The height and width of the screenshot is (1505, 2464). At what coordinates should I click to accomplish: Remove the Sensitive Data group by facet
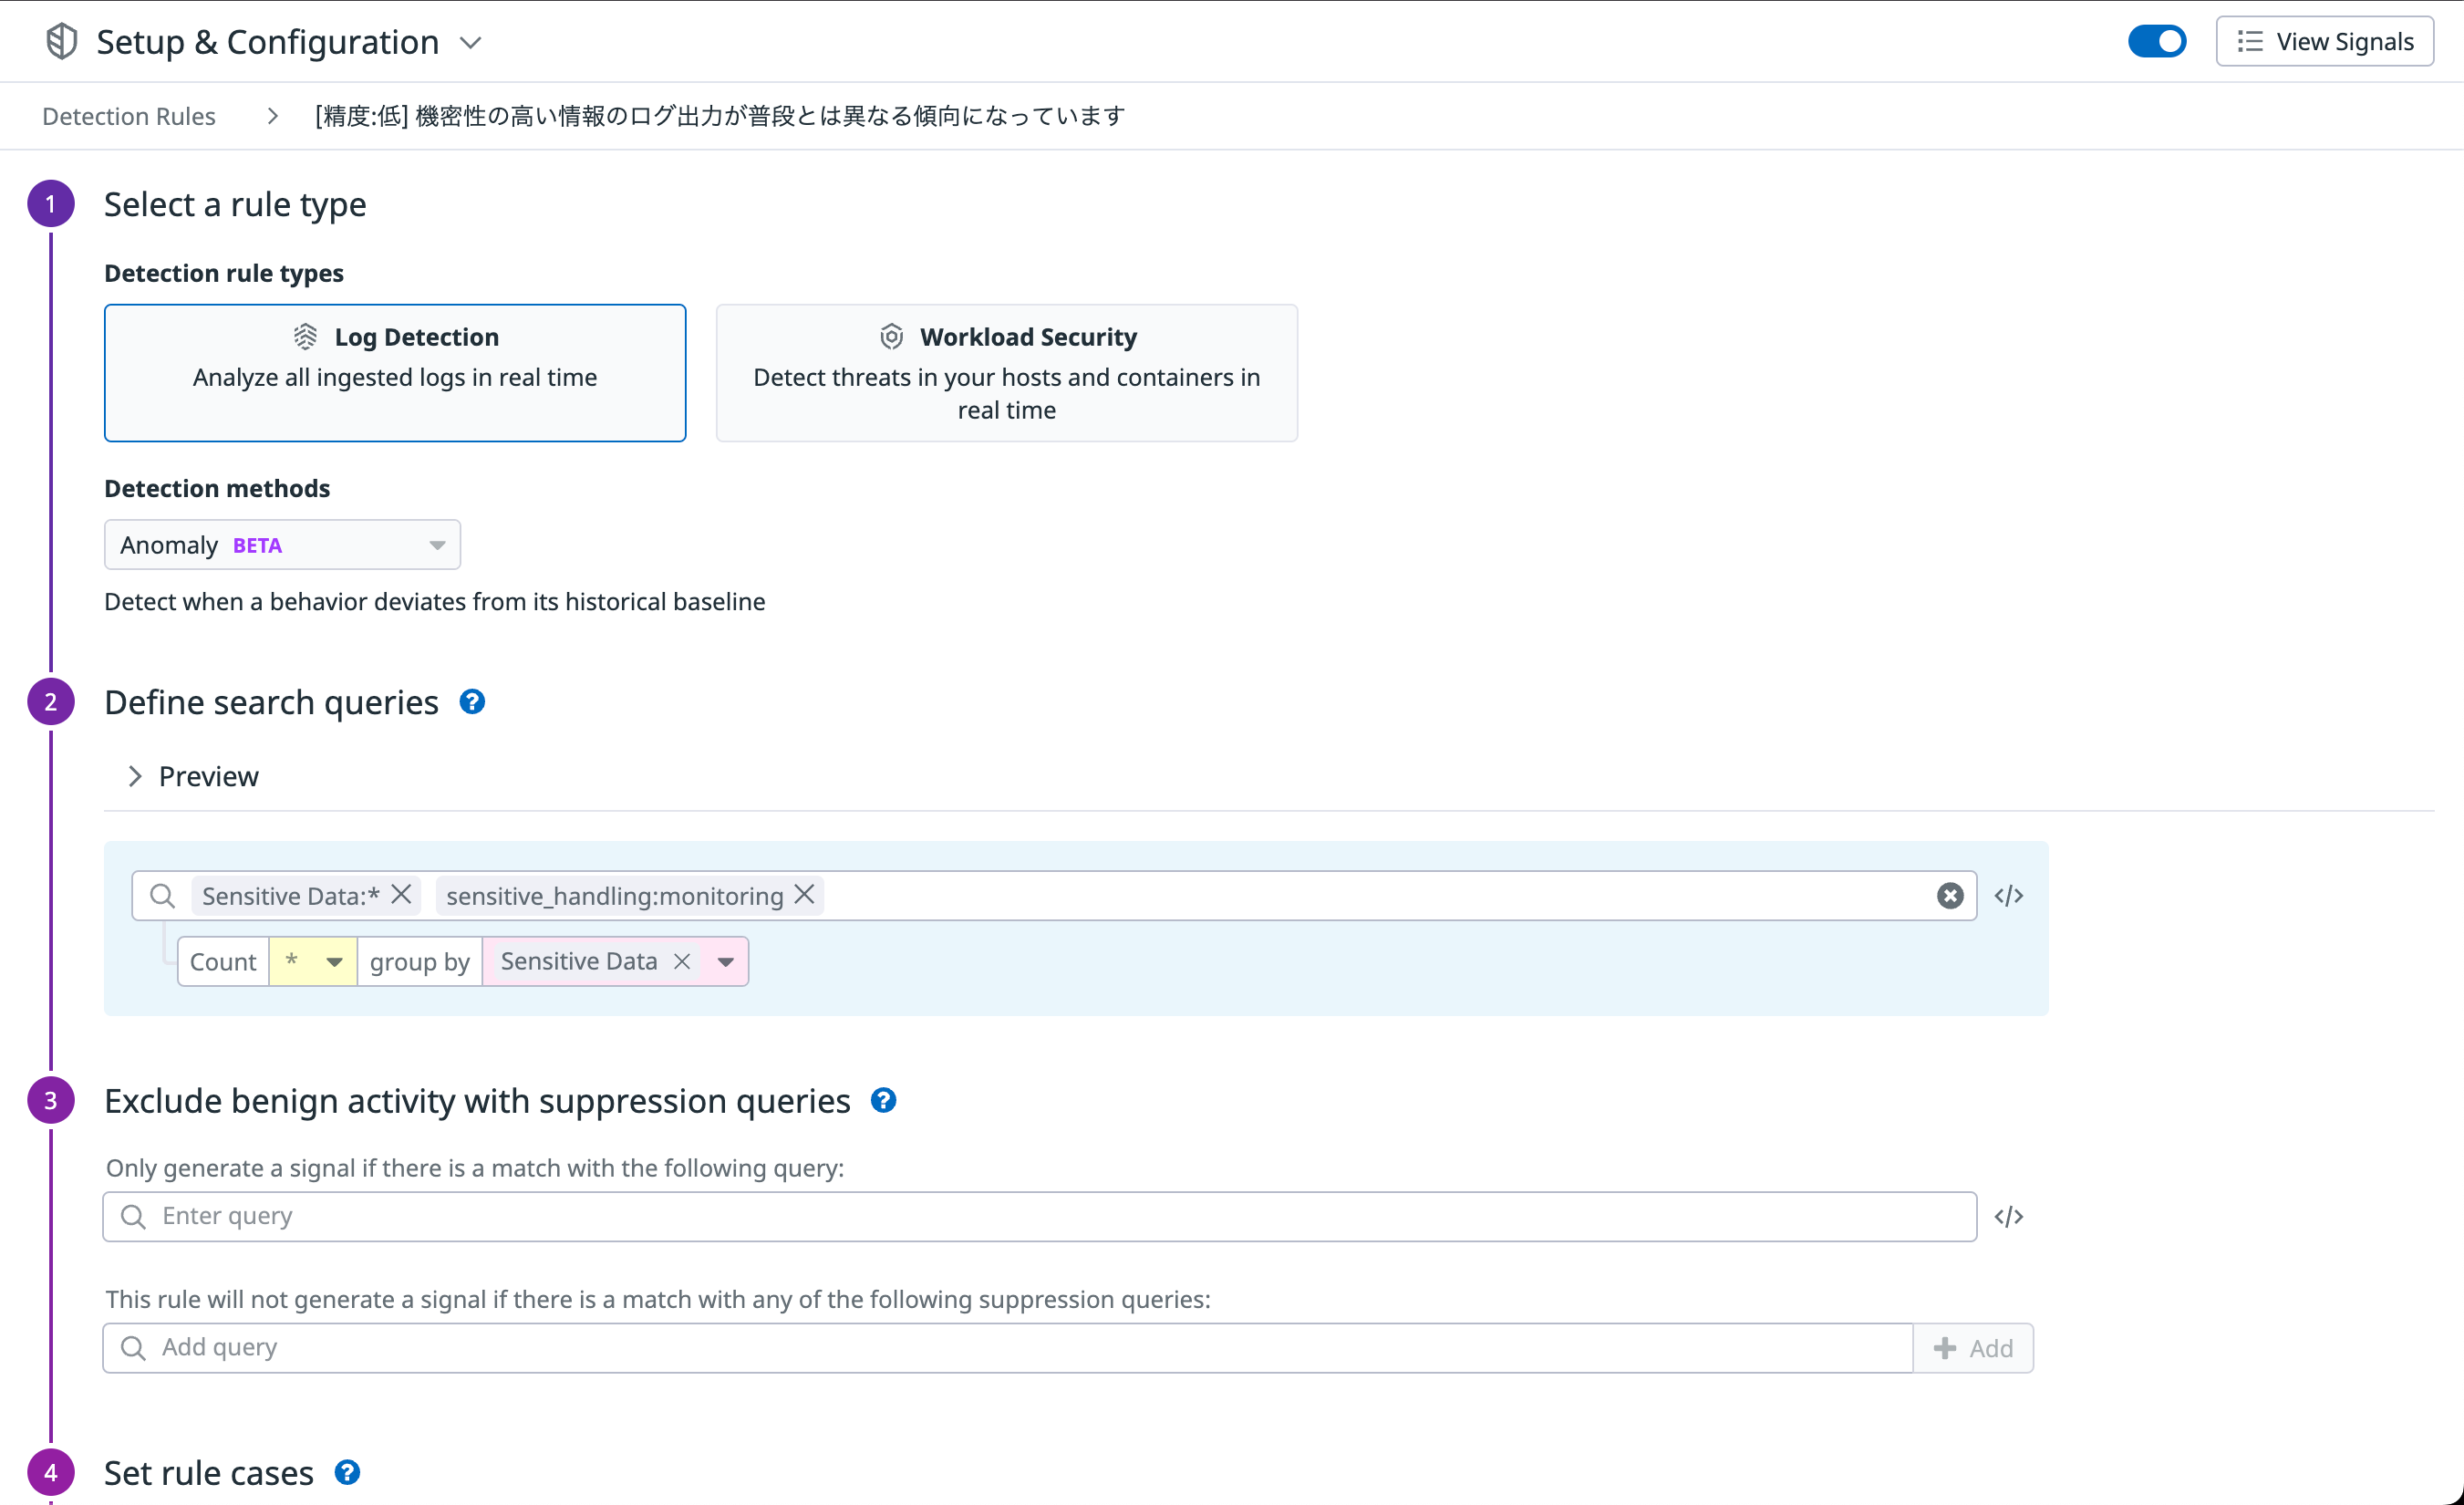pos(682,961)
